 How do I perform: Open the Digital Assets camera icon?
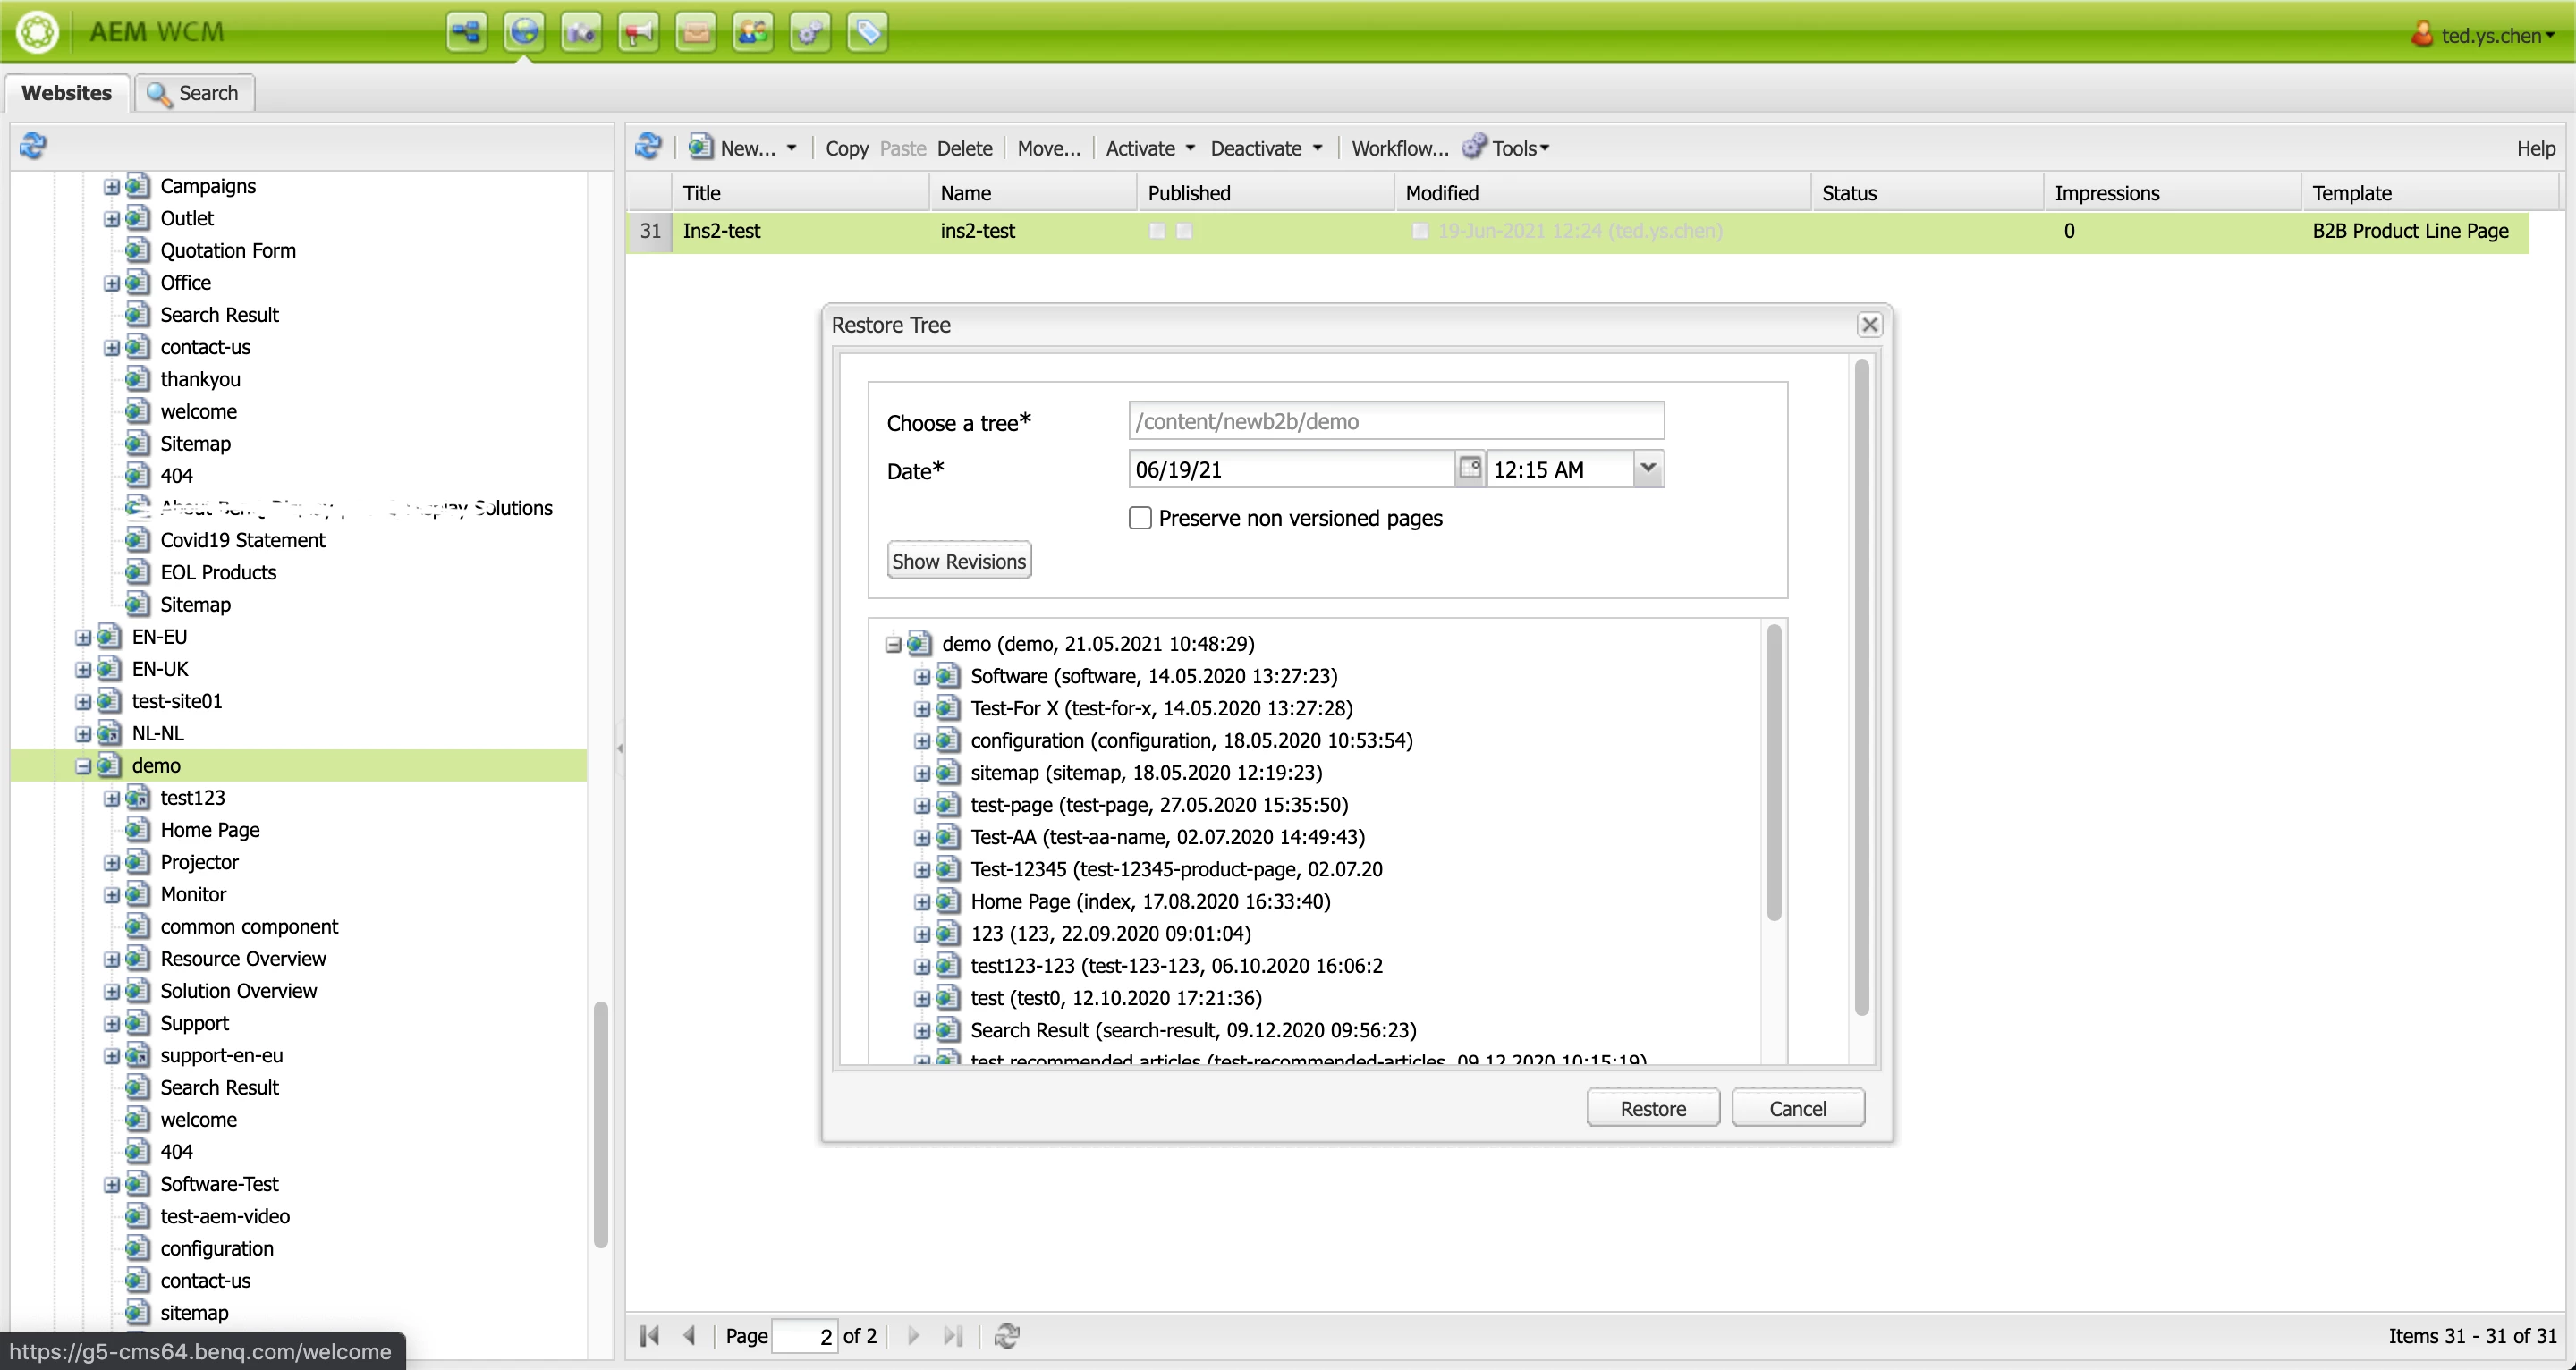[581, 33]
